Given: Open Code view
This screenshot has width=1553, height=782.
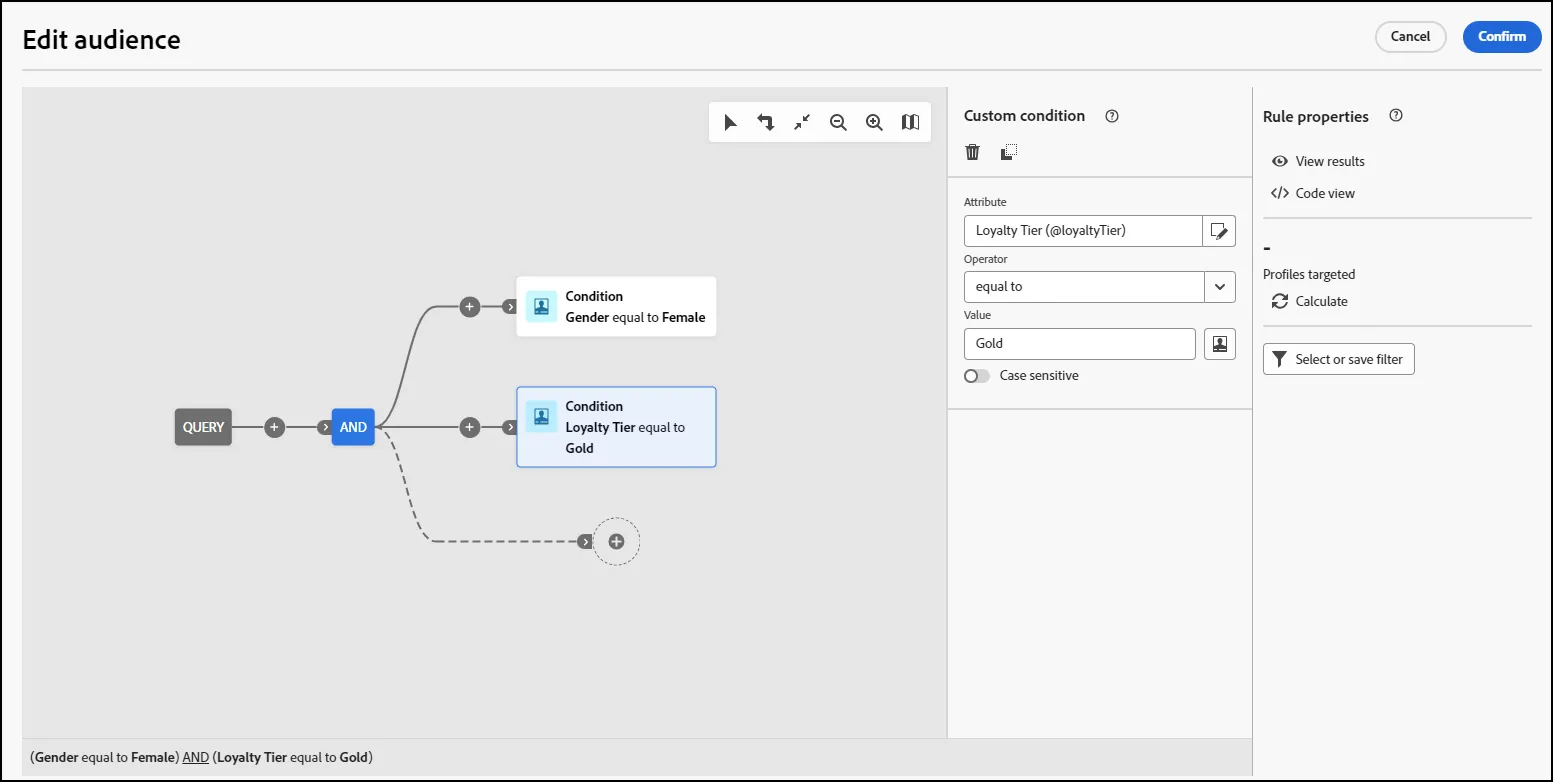Looking at the screenshot, I should [x=1313, y=193].
